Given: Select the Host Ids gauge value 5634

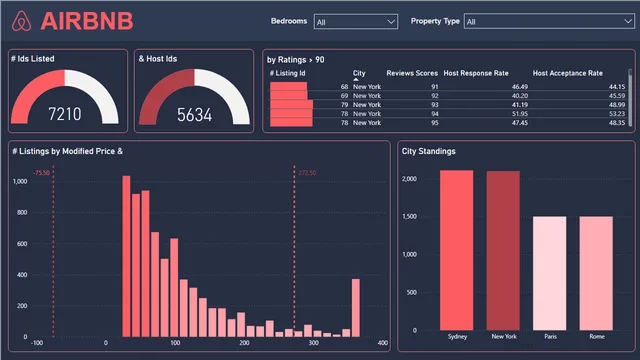Looking at the screenshot, I should pyautogui.click(x=194, y=115).
